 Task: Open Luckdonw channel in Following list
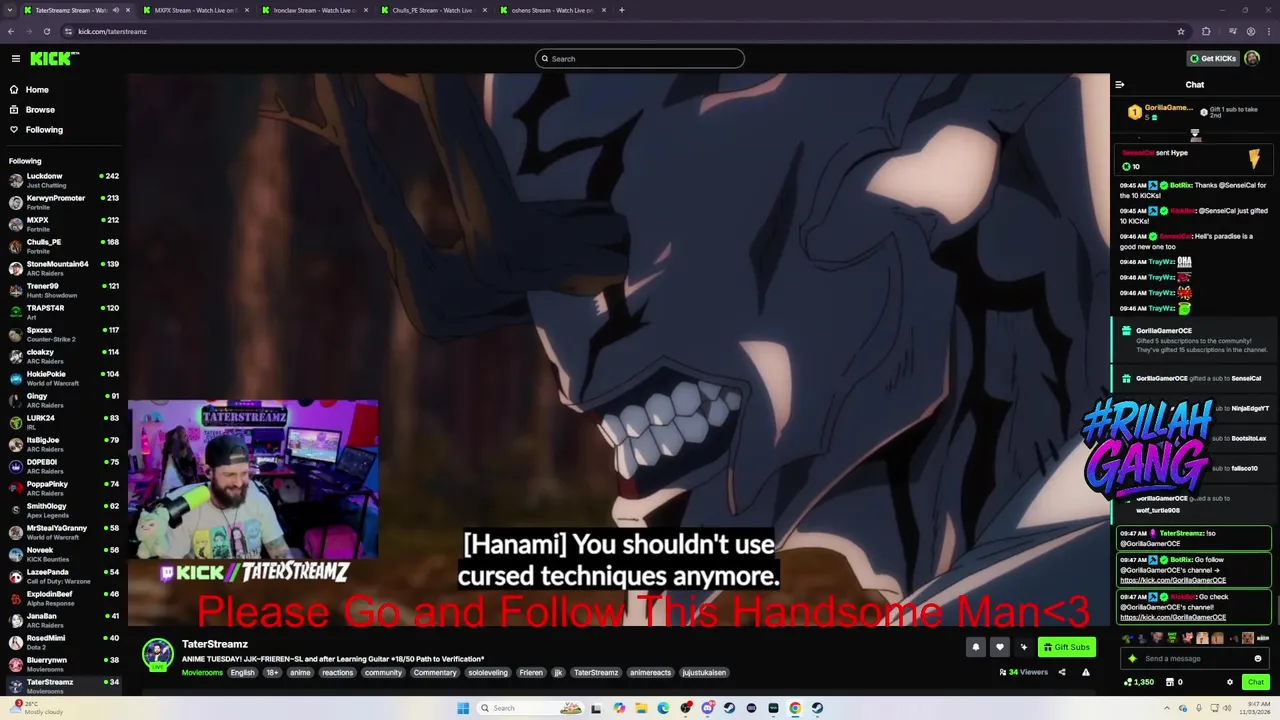[x=62, y=180]
